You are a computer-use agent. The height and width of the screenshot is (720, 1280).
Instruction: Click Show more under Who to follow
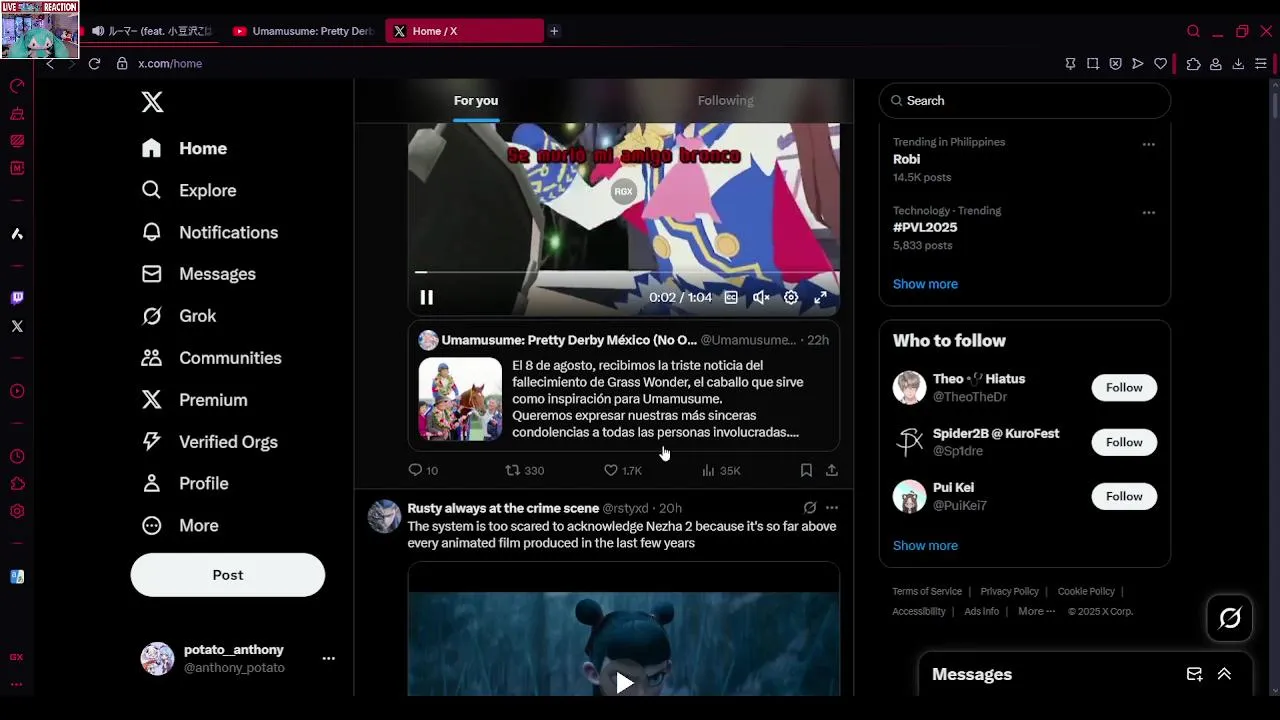(925, 546)
